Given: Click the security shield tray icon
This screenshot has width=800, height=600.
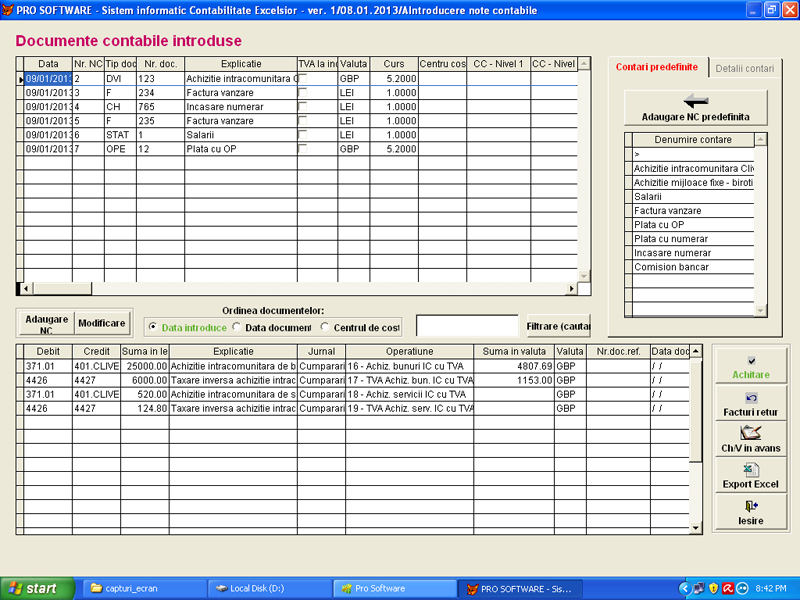Looking at the screenshot, I should click(x=713, y=588).
